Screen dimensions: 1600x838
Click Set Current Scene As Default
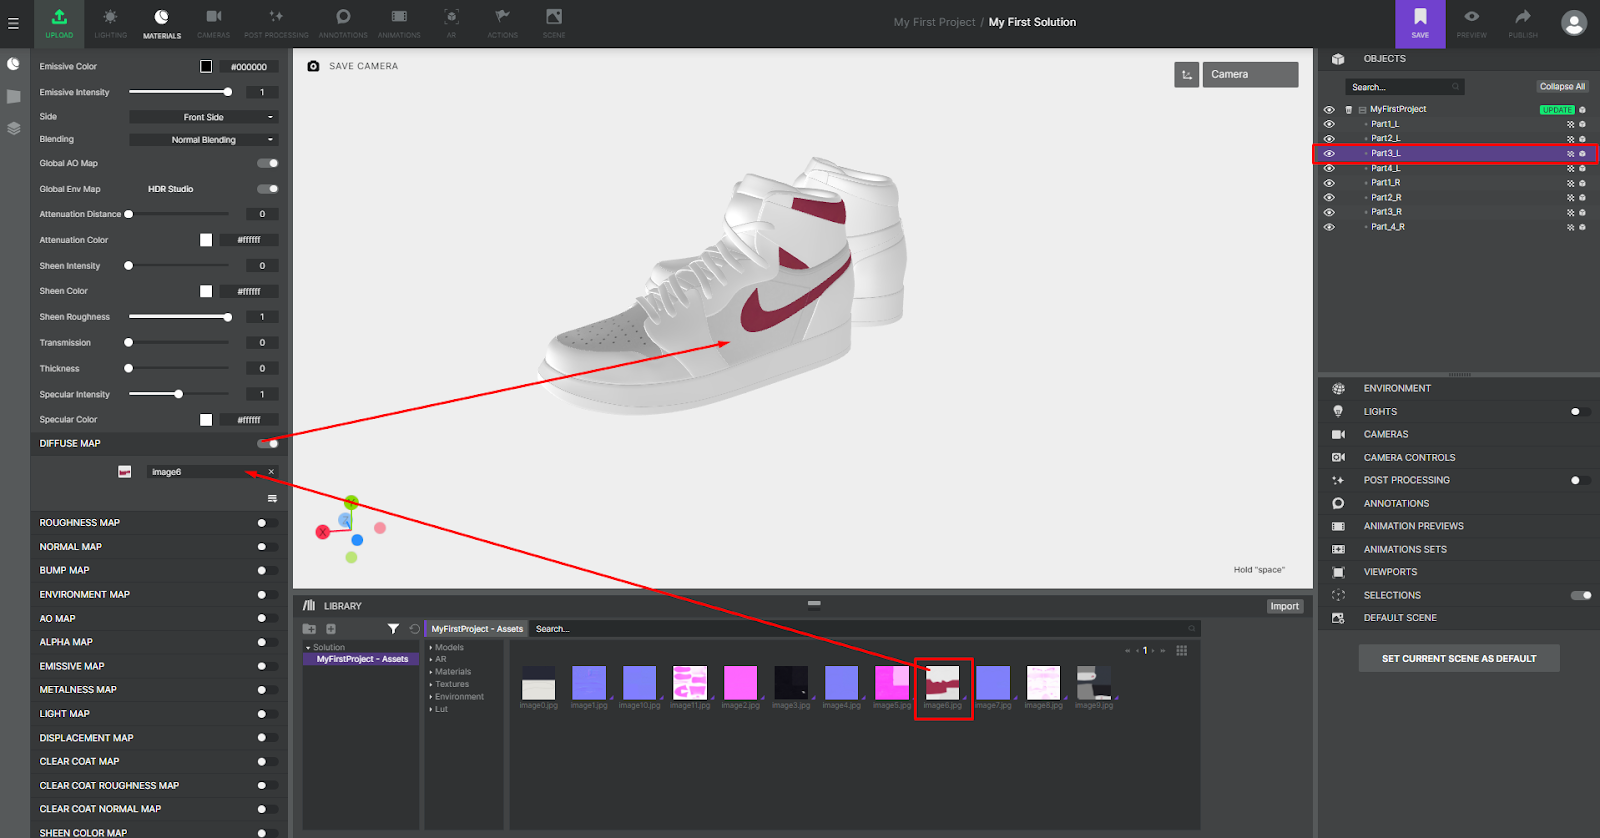(x=1459, y=659)
